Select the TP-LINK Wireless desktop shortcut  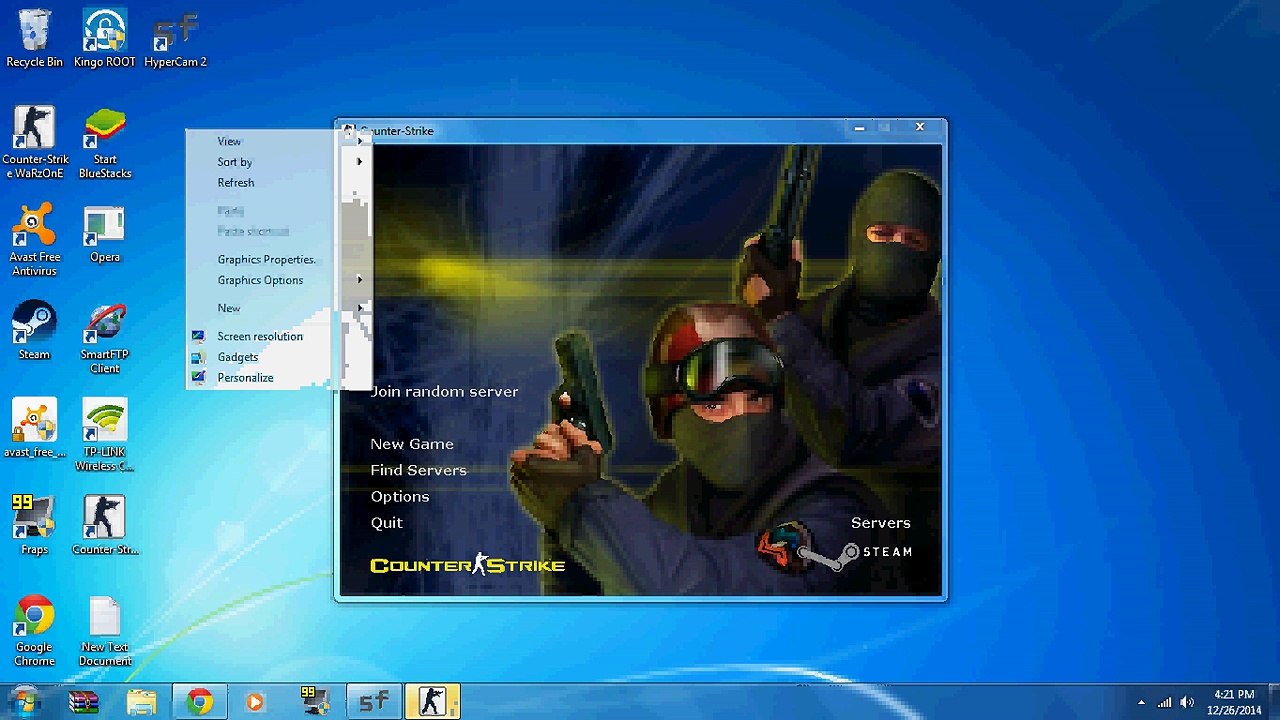click(x=105, y=436)
